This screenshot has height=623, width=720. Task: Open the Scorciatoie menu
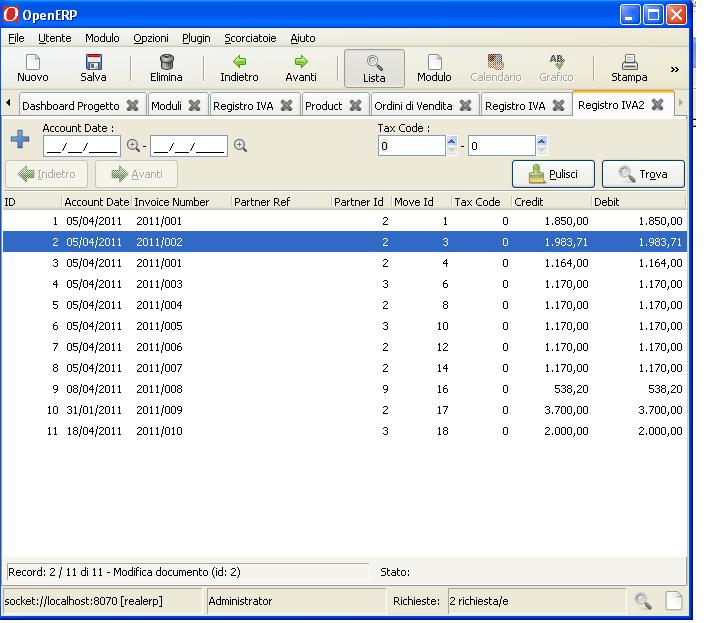250,38
